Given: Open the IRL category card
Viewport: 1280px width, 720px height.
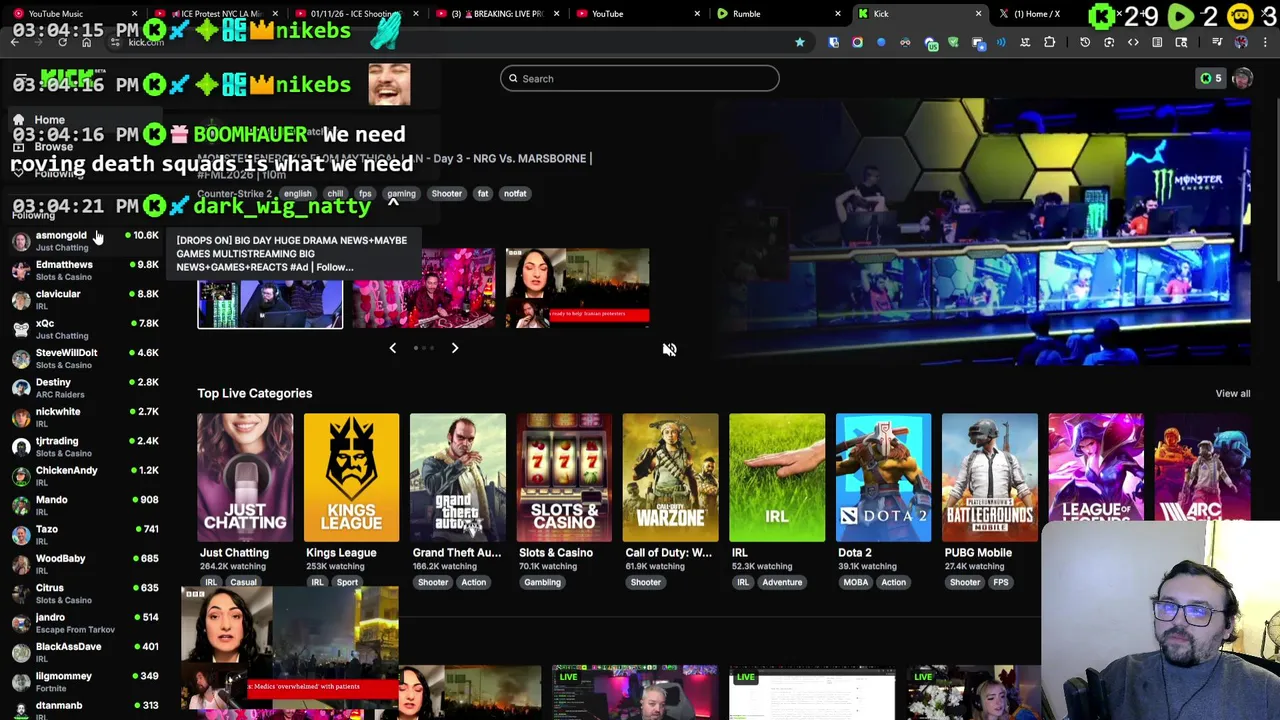Looking at the screenshot, I should point(777,478).
